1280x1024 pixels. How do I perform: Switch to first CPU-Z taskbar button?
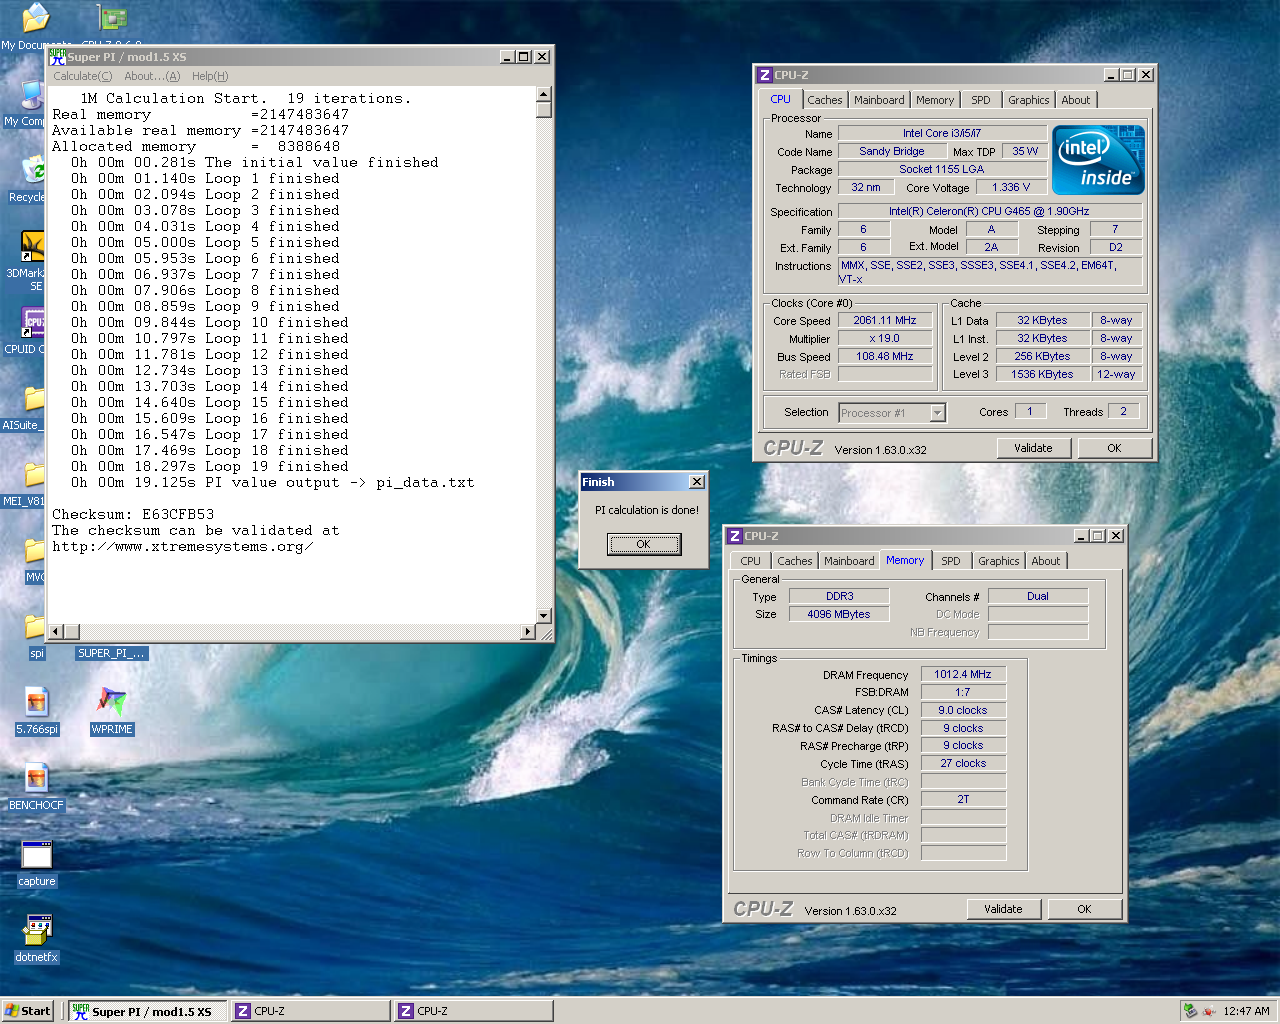pos(311,1011)
